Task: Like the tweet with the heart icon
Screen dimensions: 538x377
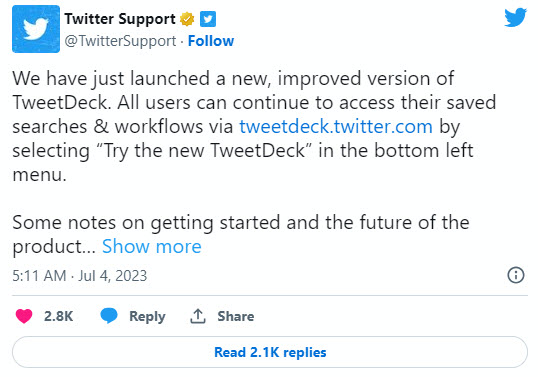Action: coord(24,316)
